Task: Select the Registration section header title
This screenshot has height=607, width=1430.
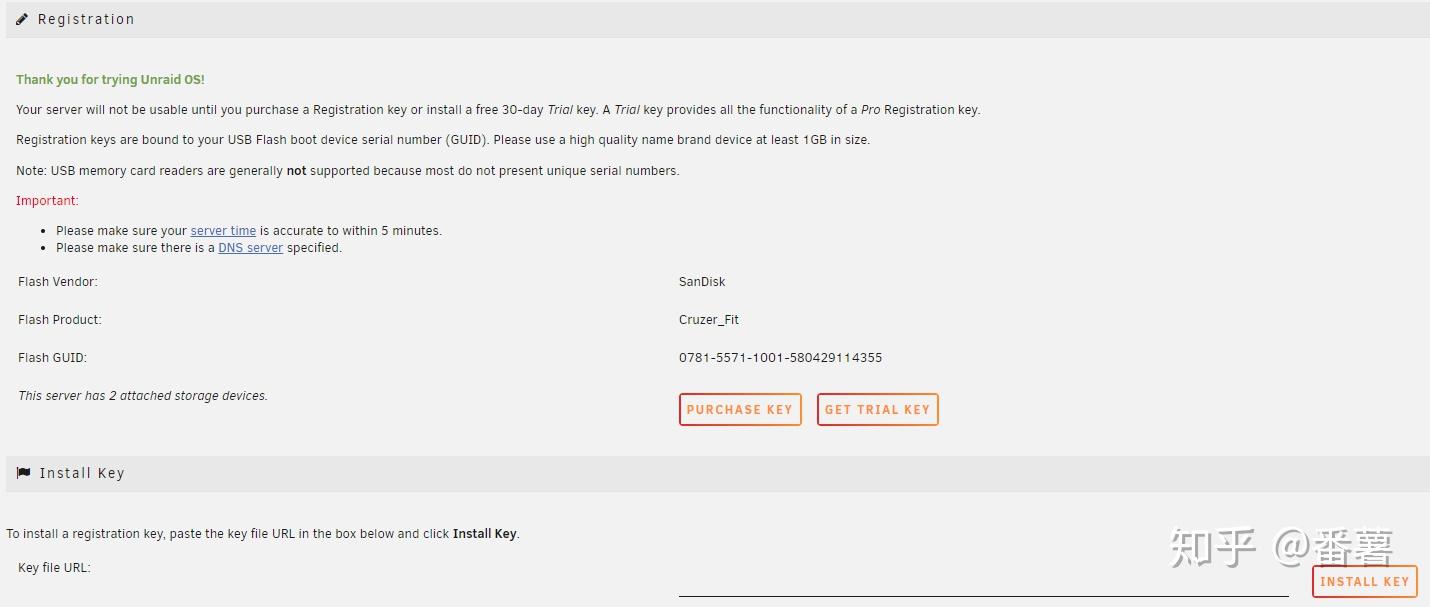Action: (86, 19)
